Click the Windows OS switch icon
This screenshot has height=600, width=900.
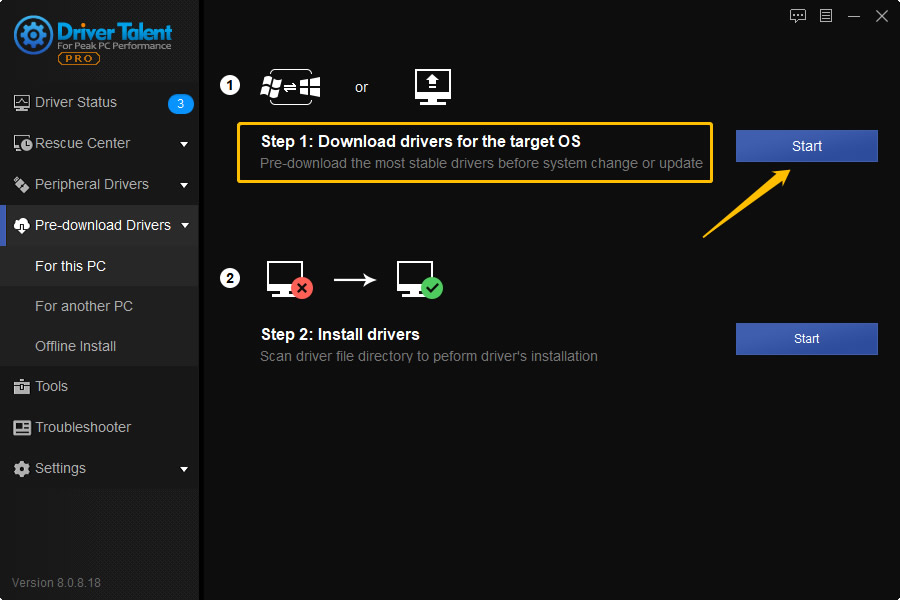[x=290, y=87]
